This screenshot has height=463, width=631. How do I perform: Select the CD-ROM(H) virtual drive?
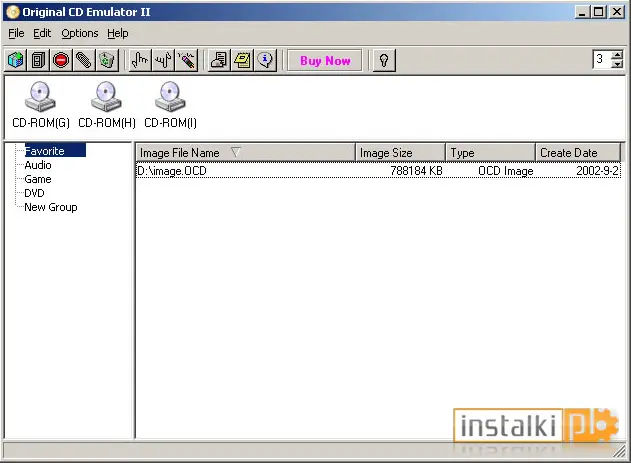click(107, 105)
